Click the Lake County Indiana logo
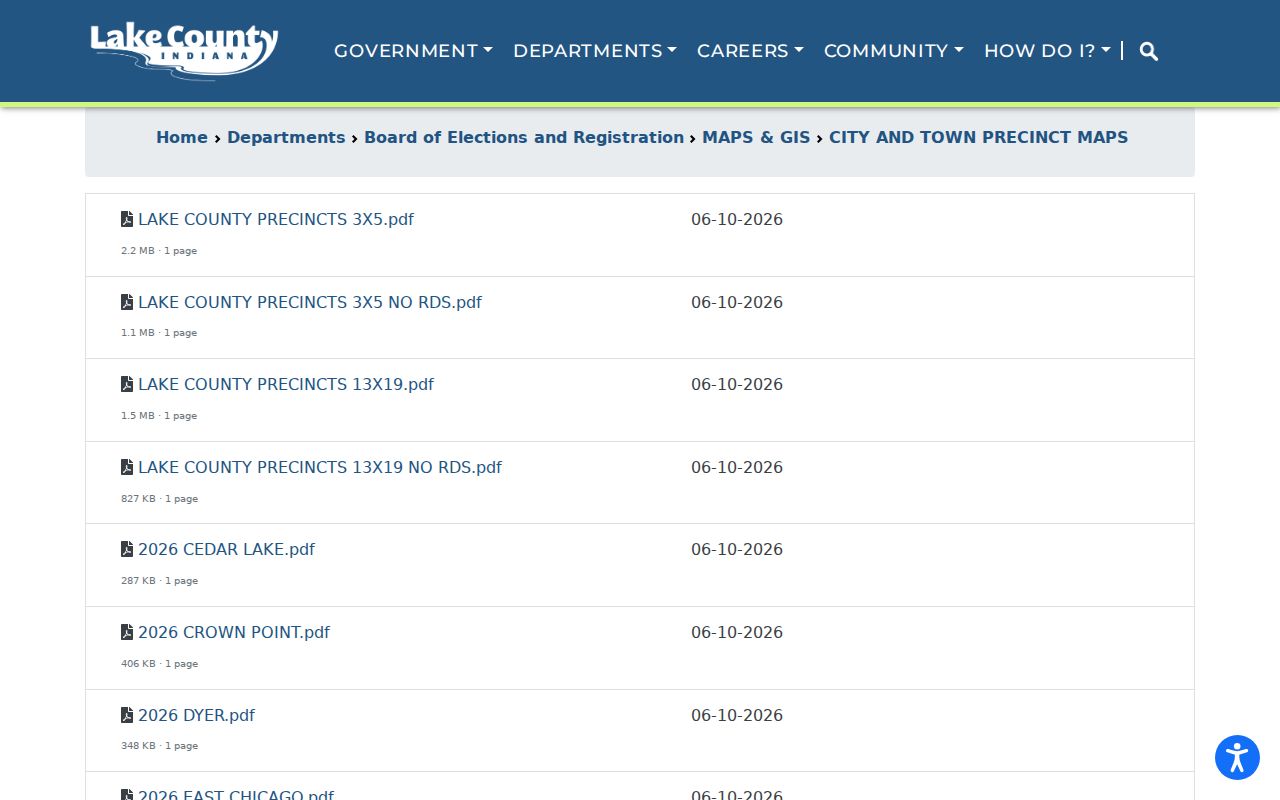This screenshot has height=800, width=1280. point(184,51)
